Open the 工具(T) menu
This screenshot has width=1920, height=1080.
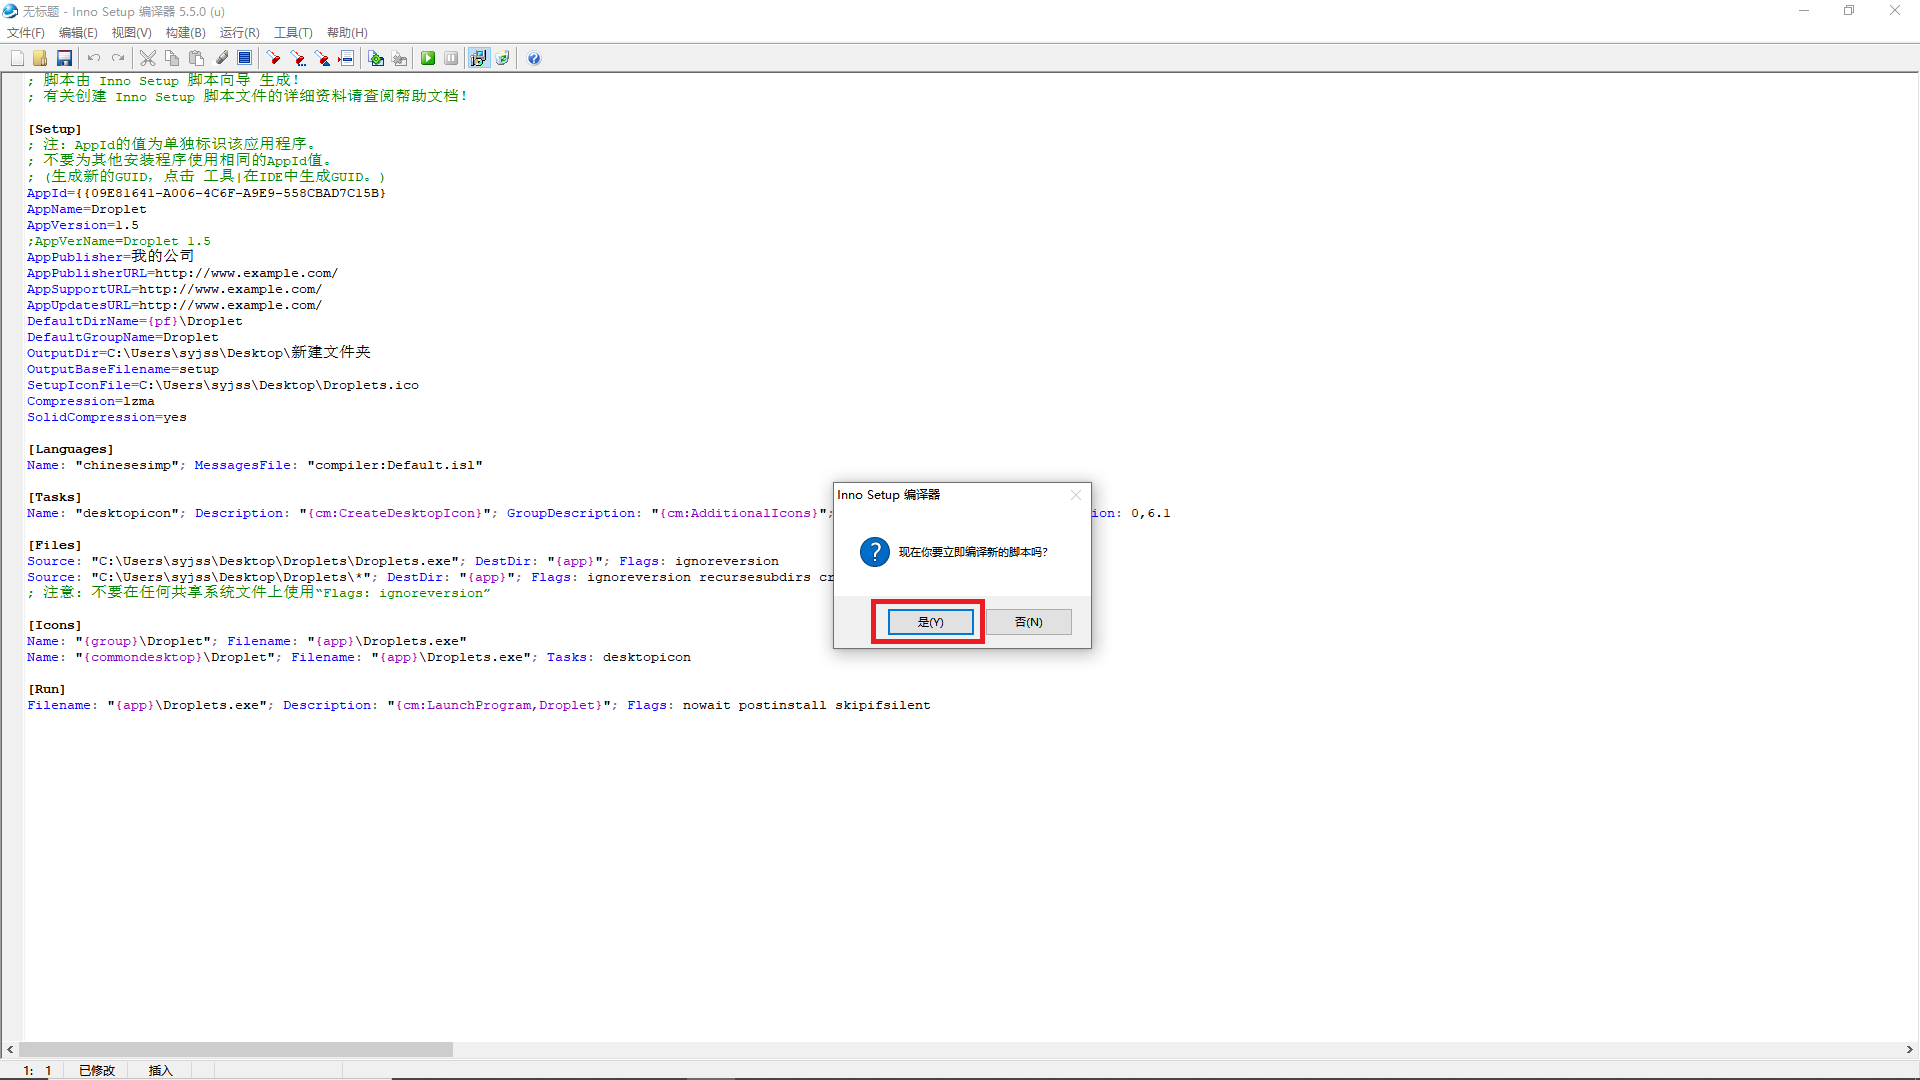pyautogui.click(x=293, y=32)
